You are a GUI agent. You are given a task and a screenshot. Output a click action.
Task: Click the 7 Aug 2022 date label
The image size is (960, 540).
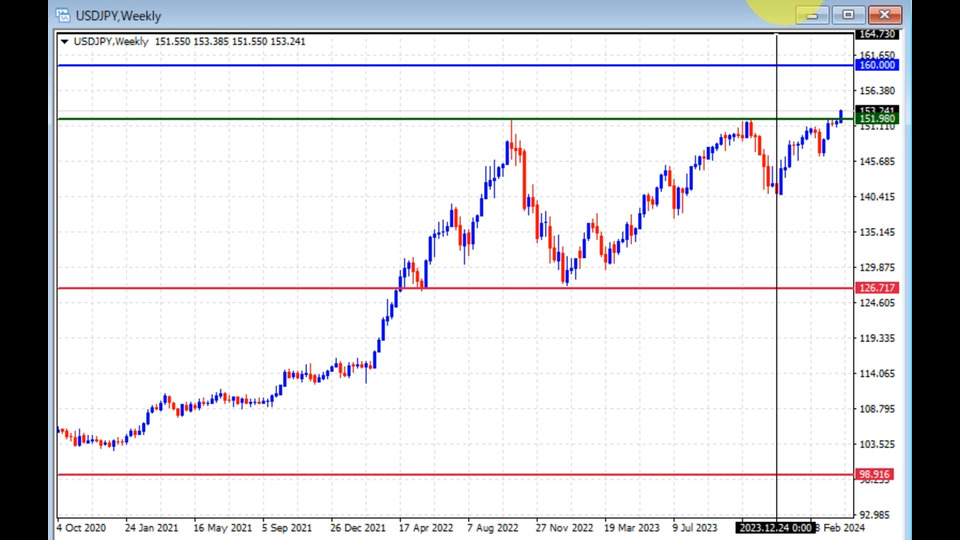(493, 528)
